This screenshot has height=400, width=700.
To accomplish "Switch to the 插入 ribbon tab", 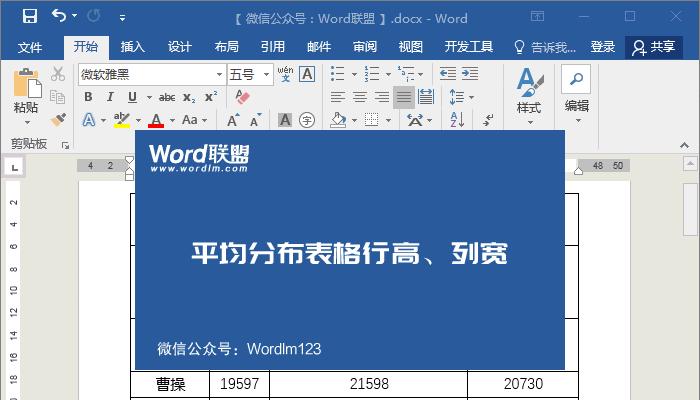I will [x=133, y=47].
